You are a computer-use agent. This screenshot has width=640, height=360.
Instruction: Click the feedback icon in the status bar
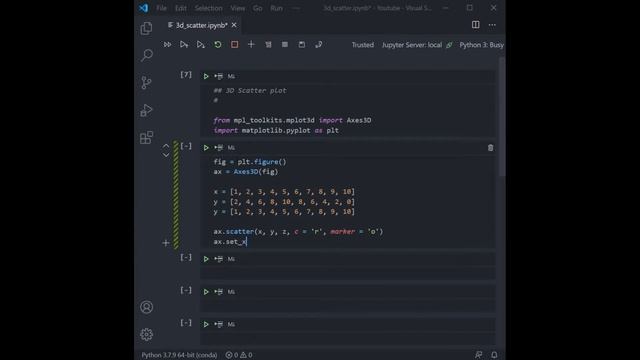click(x=478, y=355)
